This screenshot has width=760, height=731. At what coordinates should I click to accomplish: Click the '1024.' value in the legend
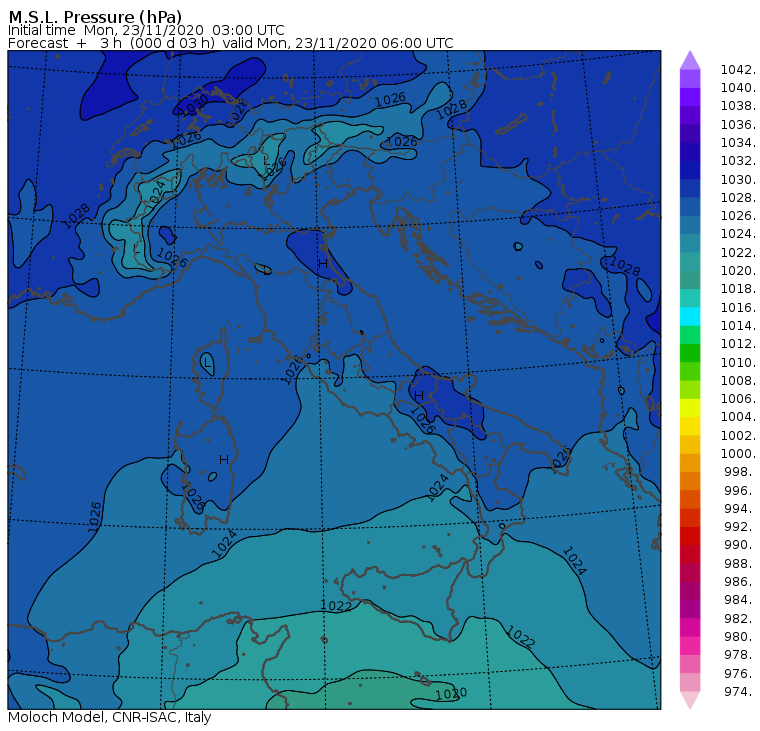click(x=738, y=234)
